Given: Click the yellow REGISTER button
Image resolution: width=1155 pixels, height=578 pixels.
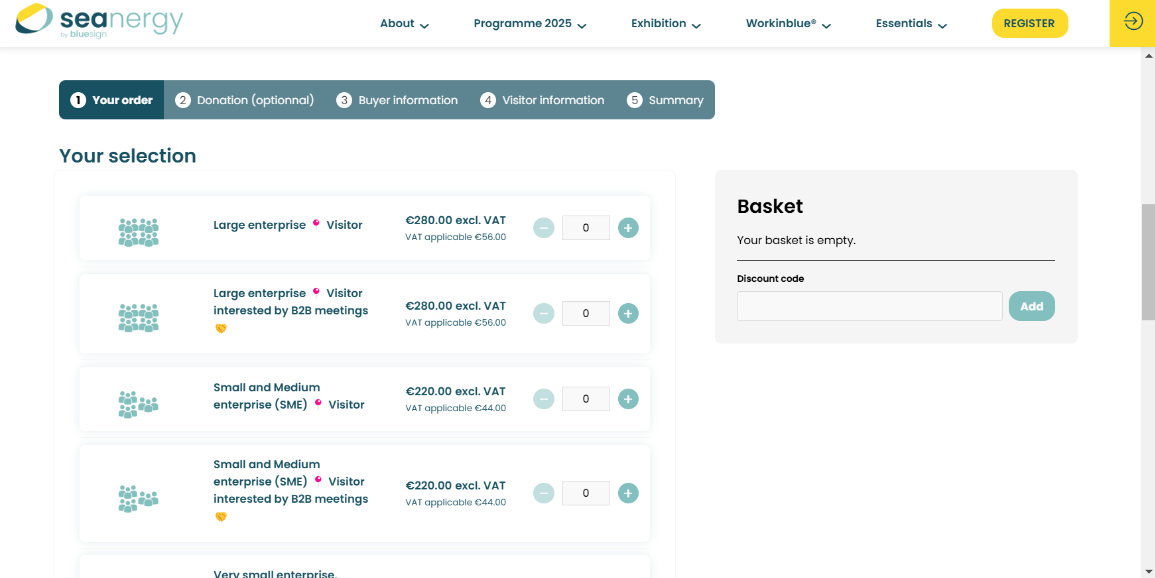Looking at the screenshot, I should pyautogui.click(x=1029, y=23).
